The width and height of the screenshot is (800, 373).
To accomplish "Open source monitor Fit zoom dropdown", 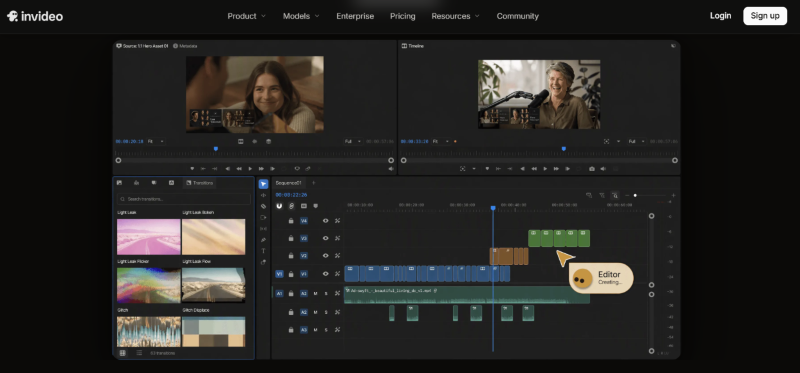I will click(x=156, y=141).
